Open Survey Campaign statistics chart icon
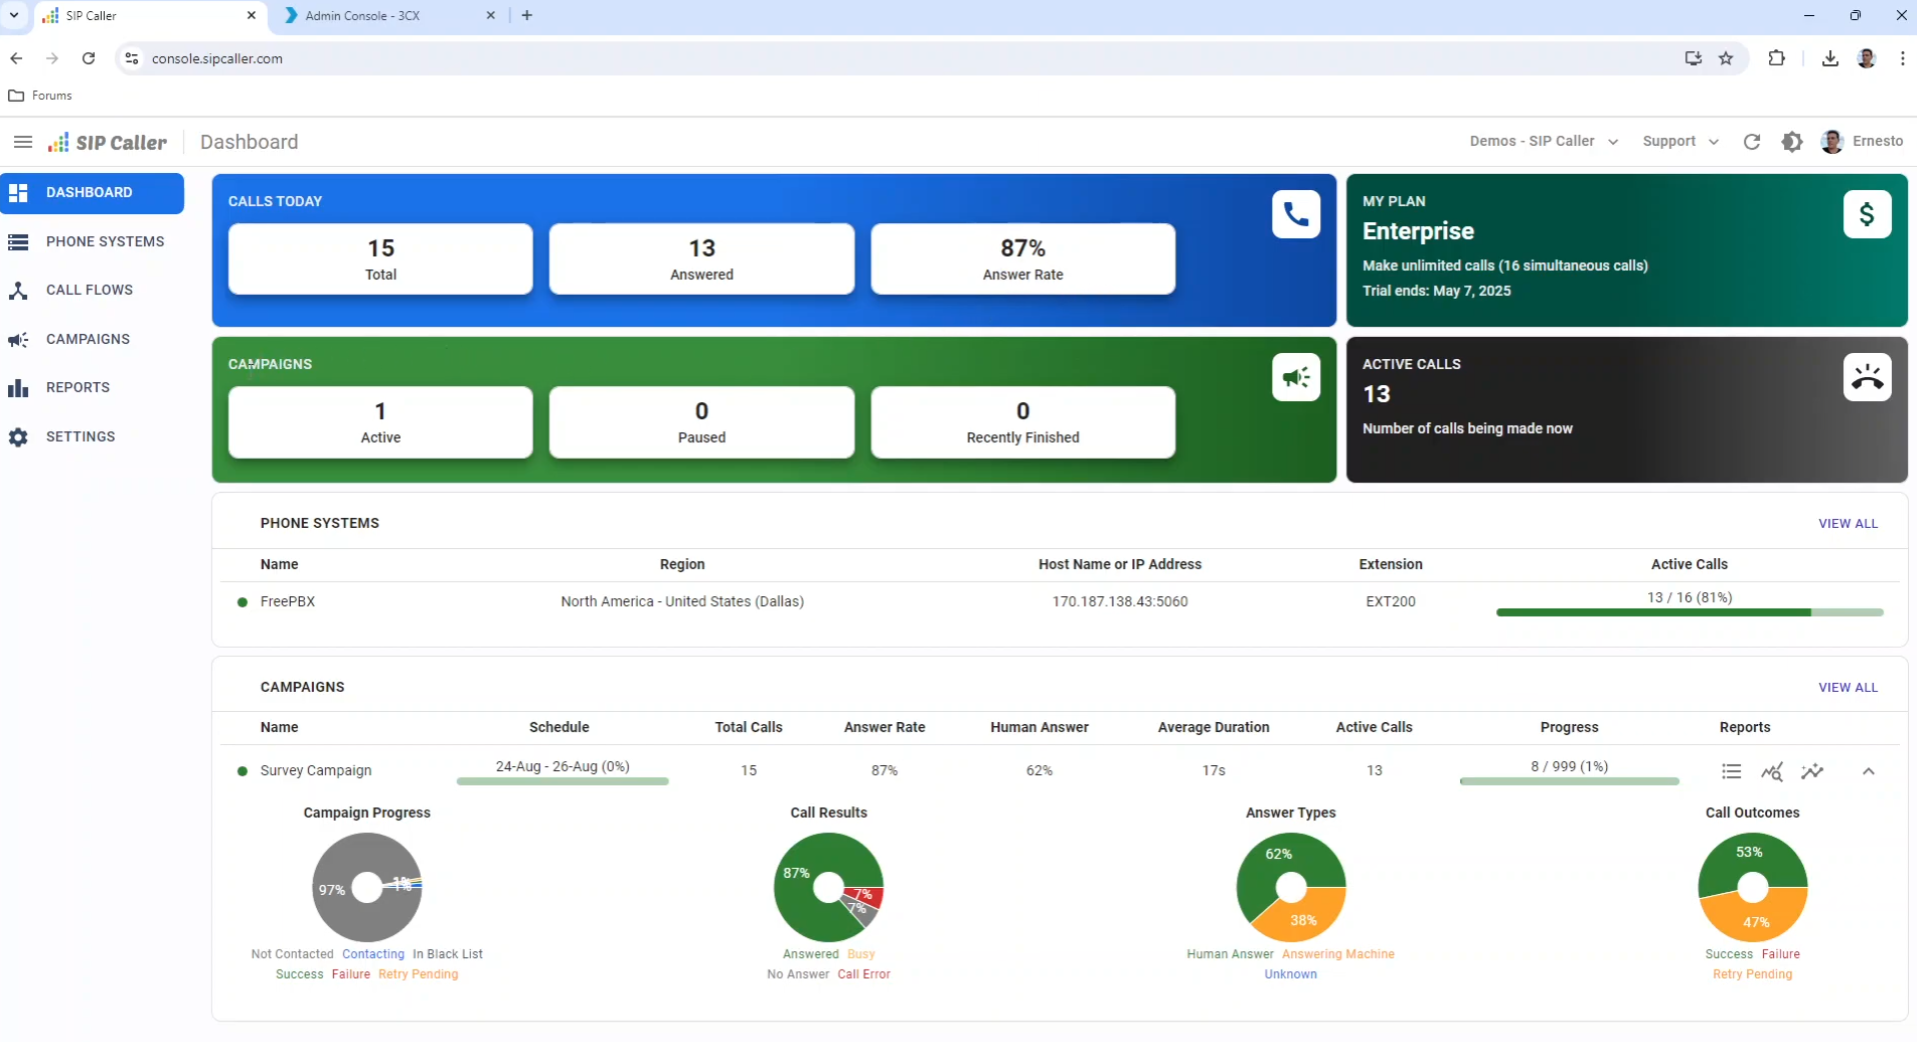1917x1042 pixels. coord(1771,771)
